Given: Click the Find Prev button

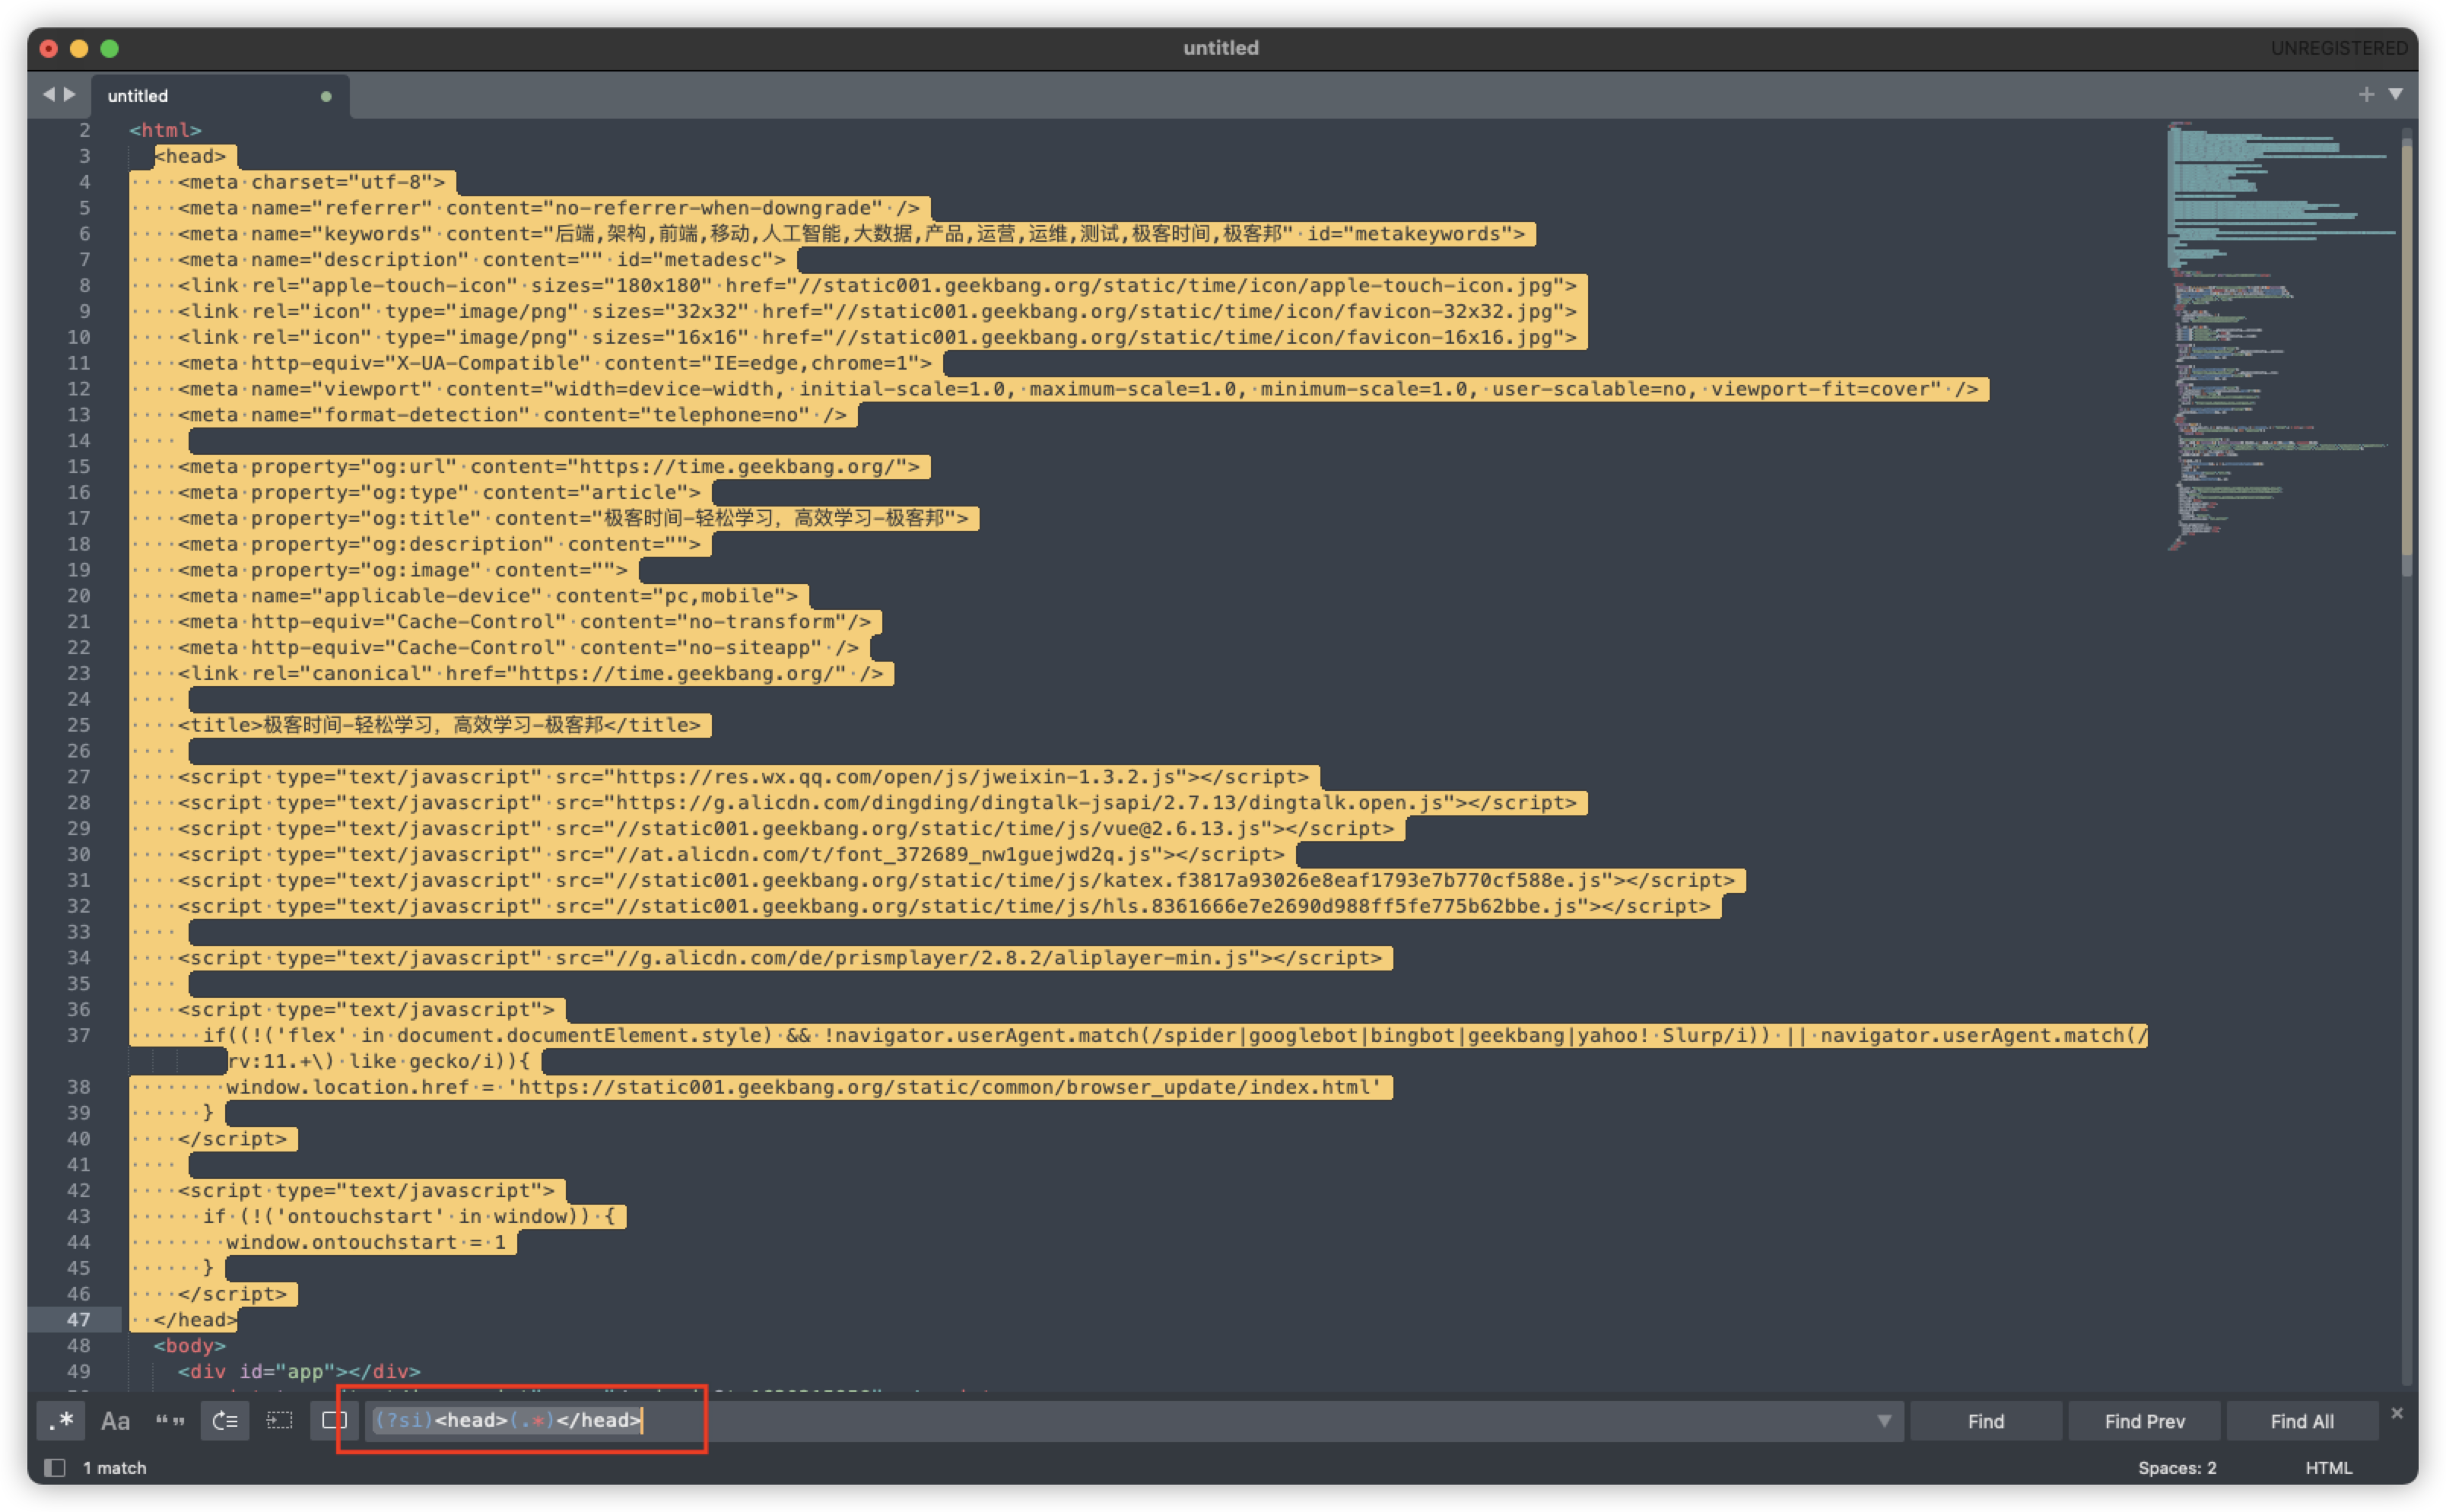Looking at the screenshot, I should click(2144, 1421).
